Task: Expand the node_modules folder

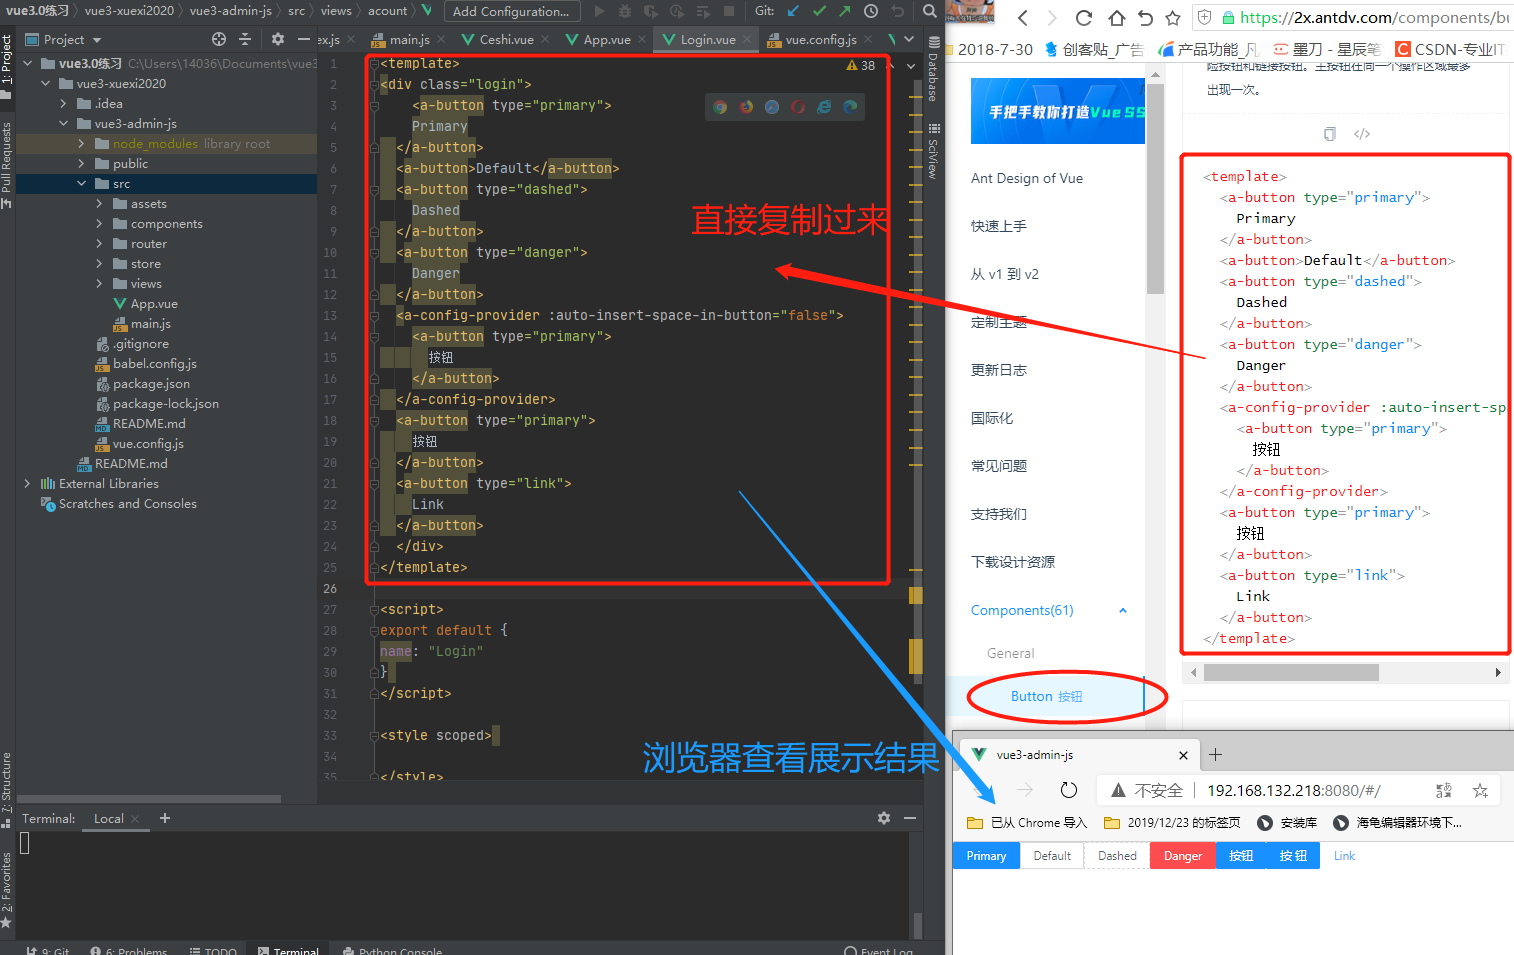Action: click(83, 144)
